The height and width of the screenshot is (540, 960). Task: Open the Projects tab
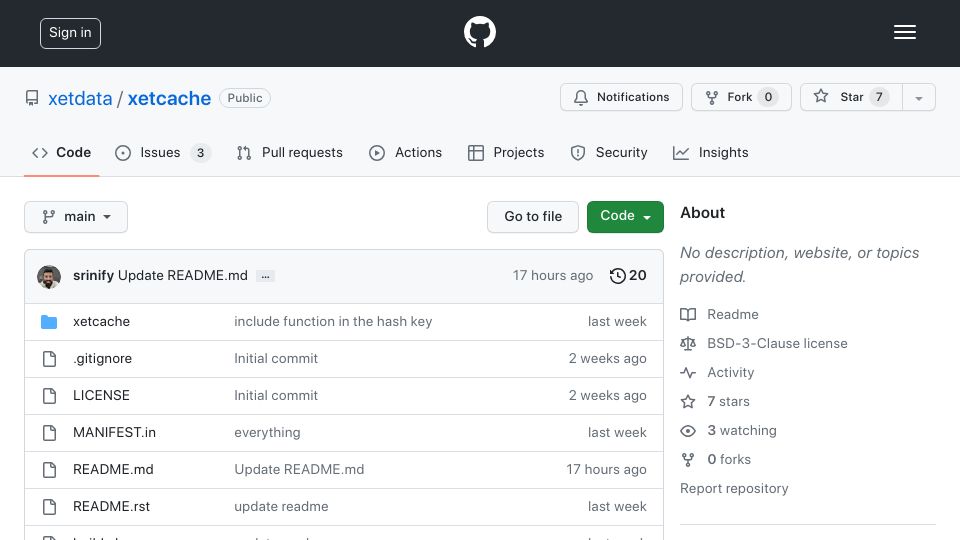pos(506,152)
